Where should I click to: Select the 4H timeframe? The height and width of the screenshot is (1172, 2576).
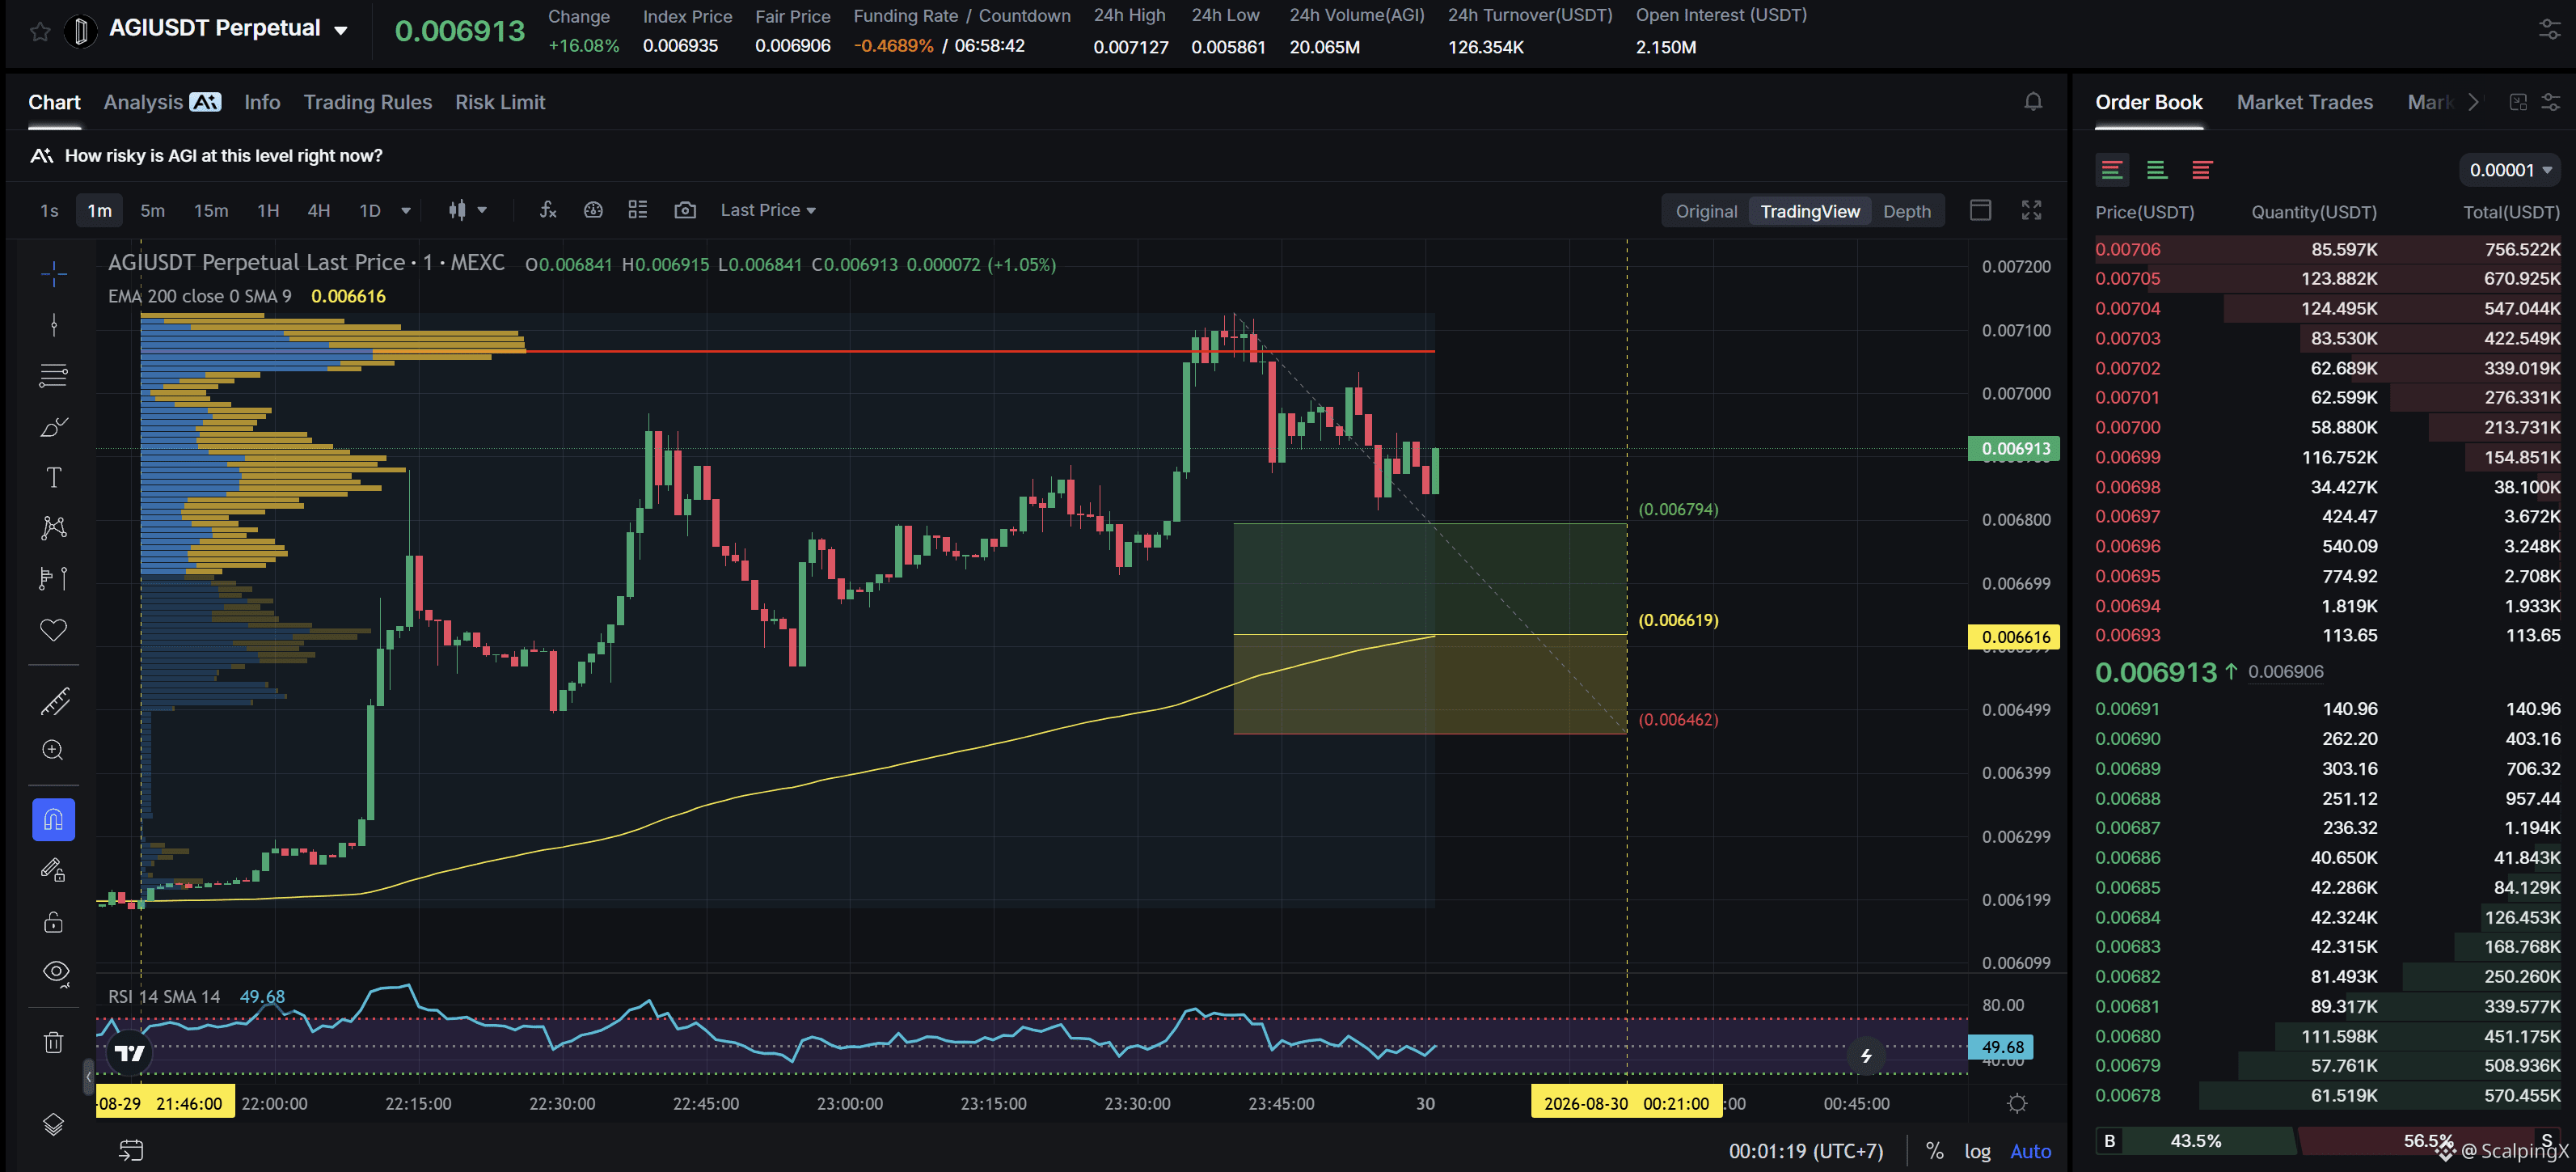(318, 210)
